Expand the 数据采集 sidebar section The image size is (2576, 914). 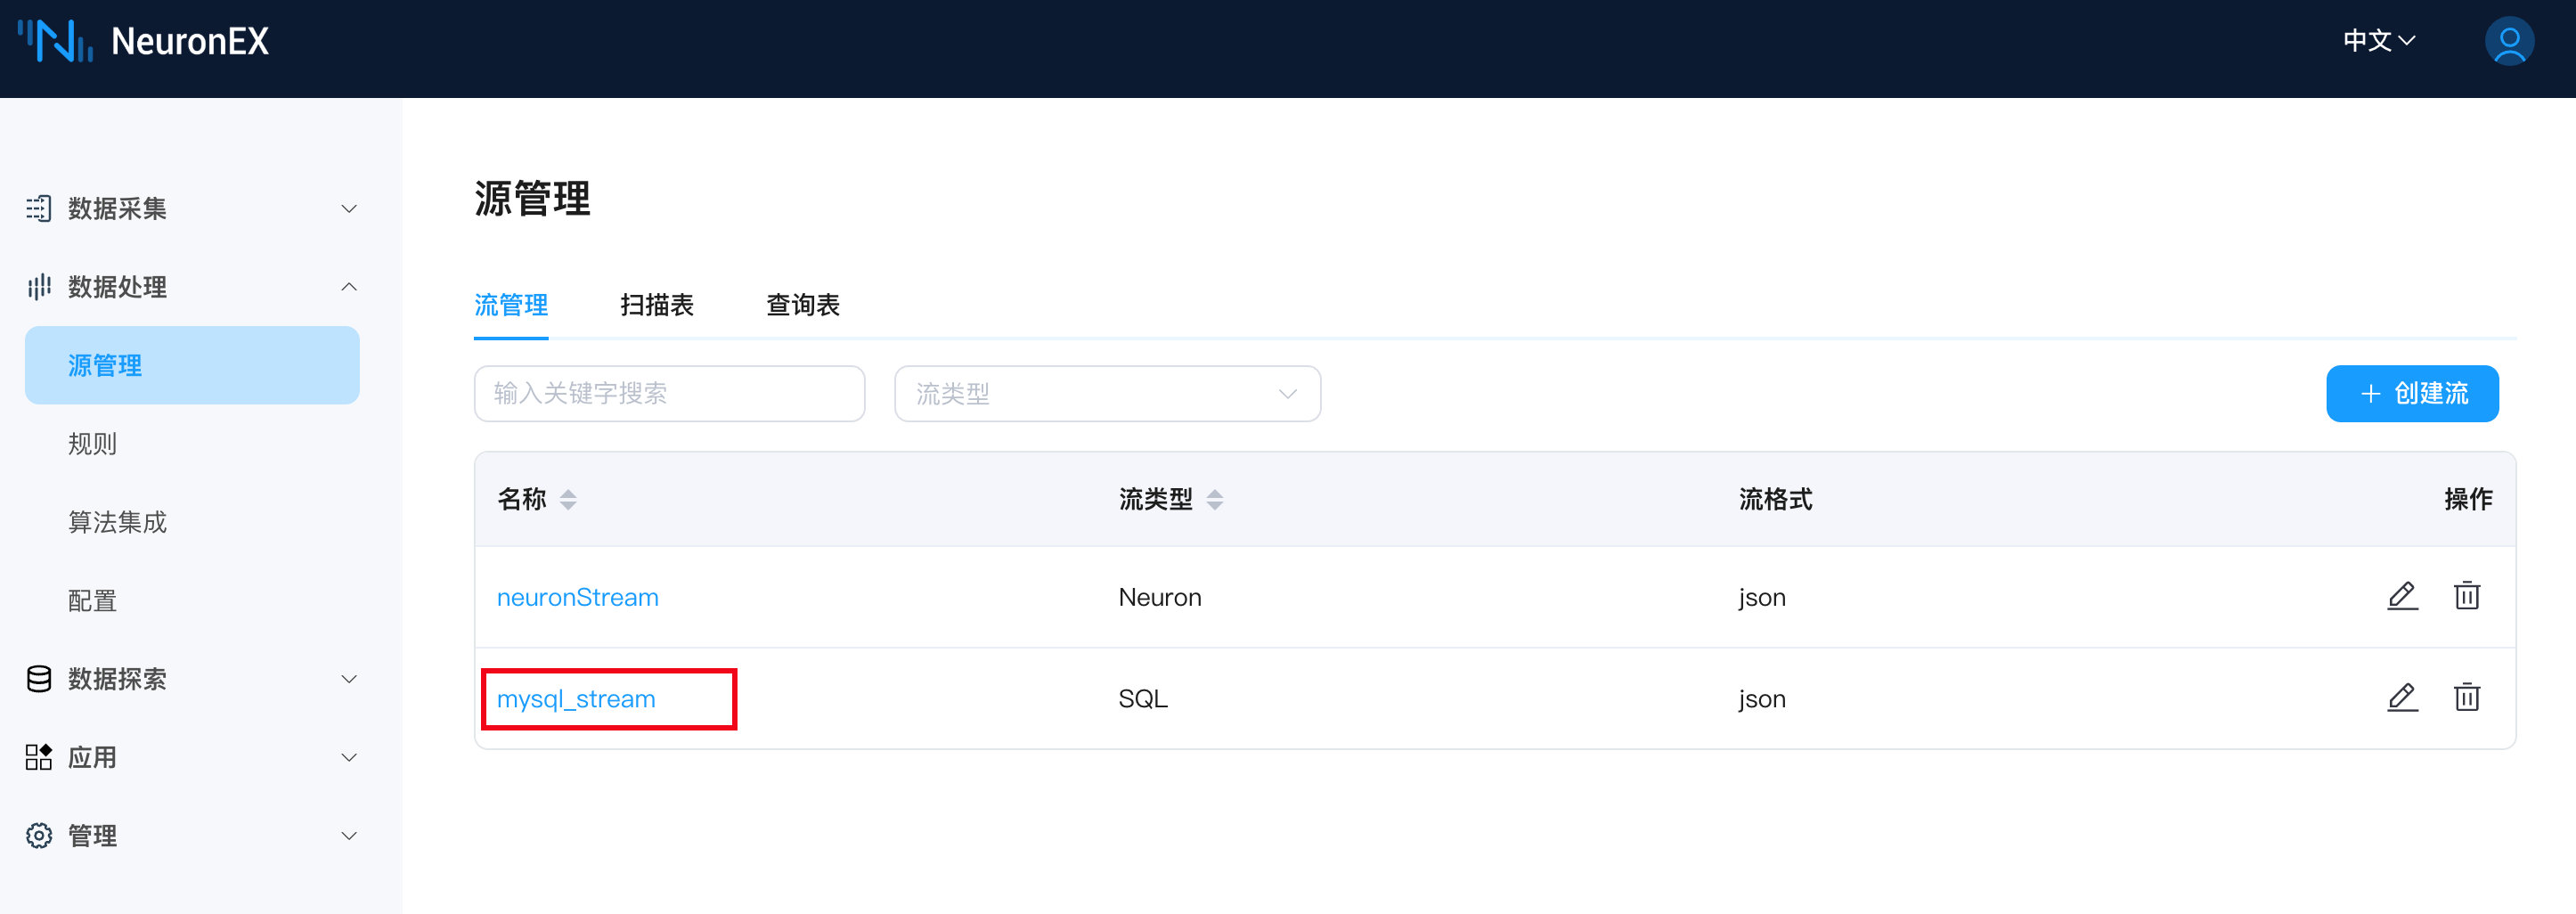point(190,208)
